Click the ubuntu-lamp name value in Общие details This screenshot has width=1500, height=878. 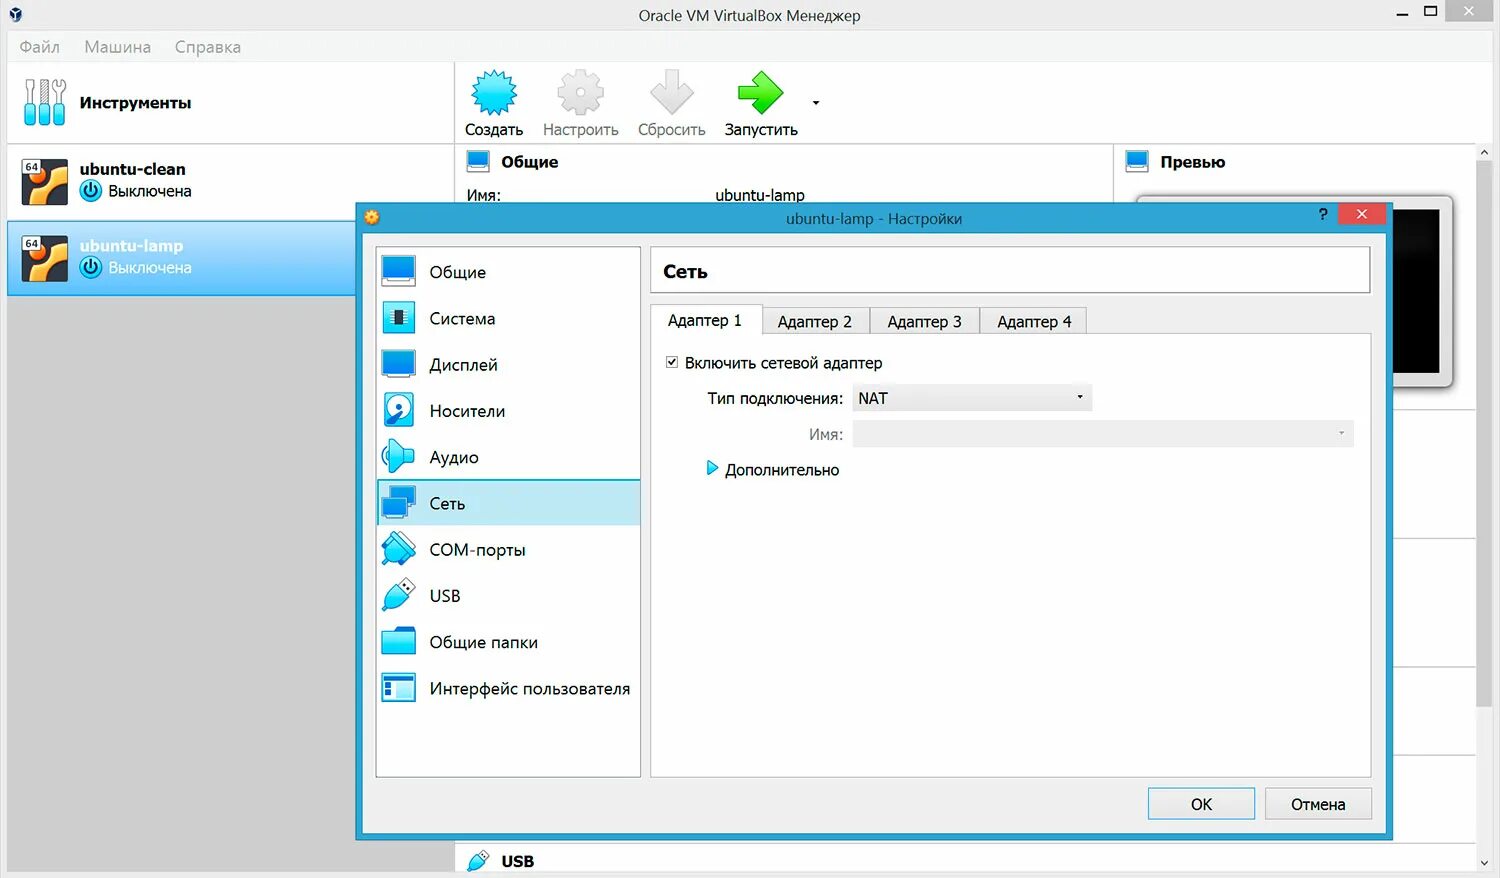point(759,195)
